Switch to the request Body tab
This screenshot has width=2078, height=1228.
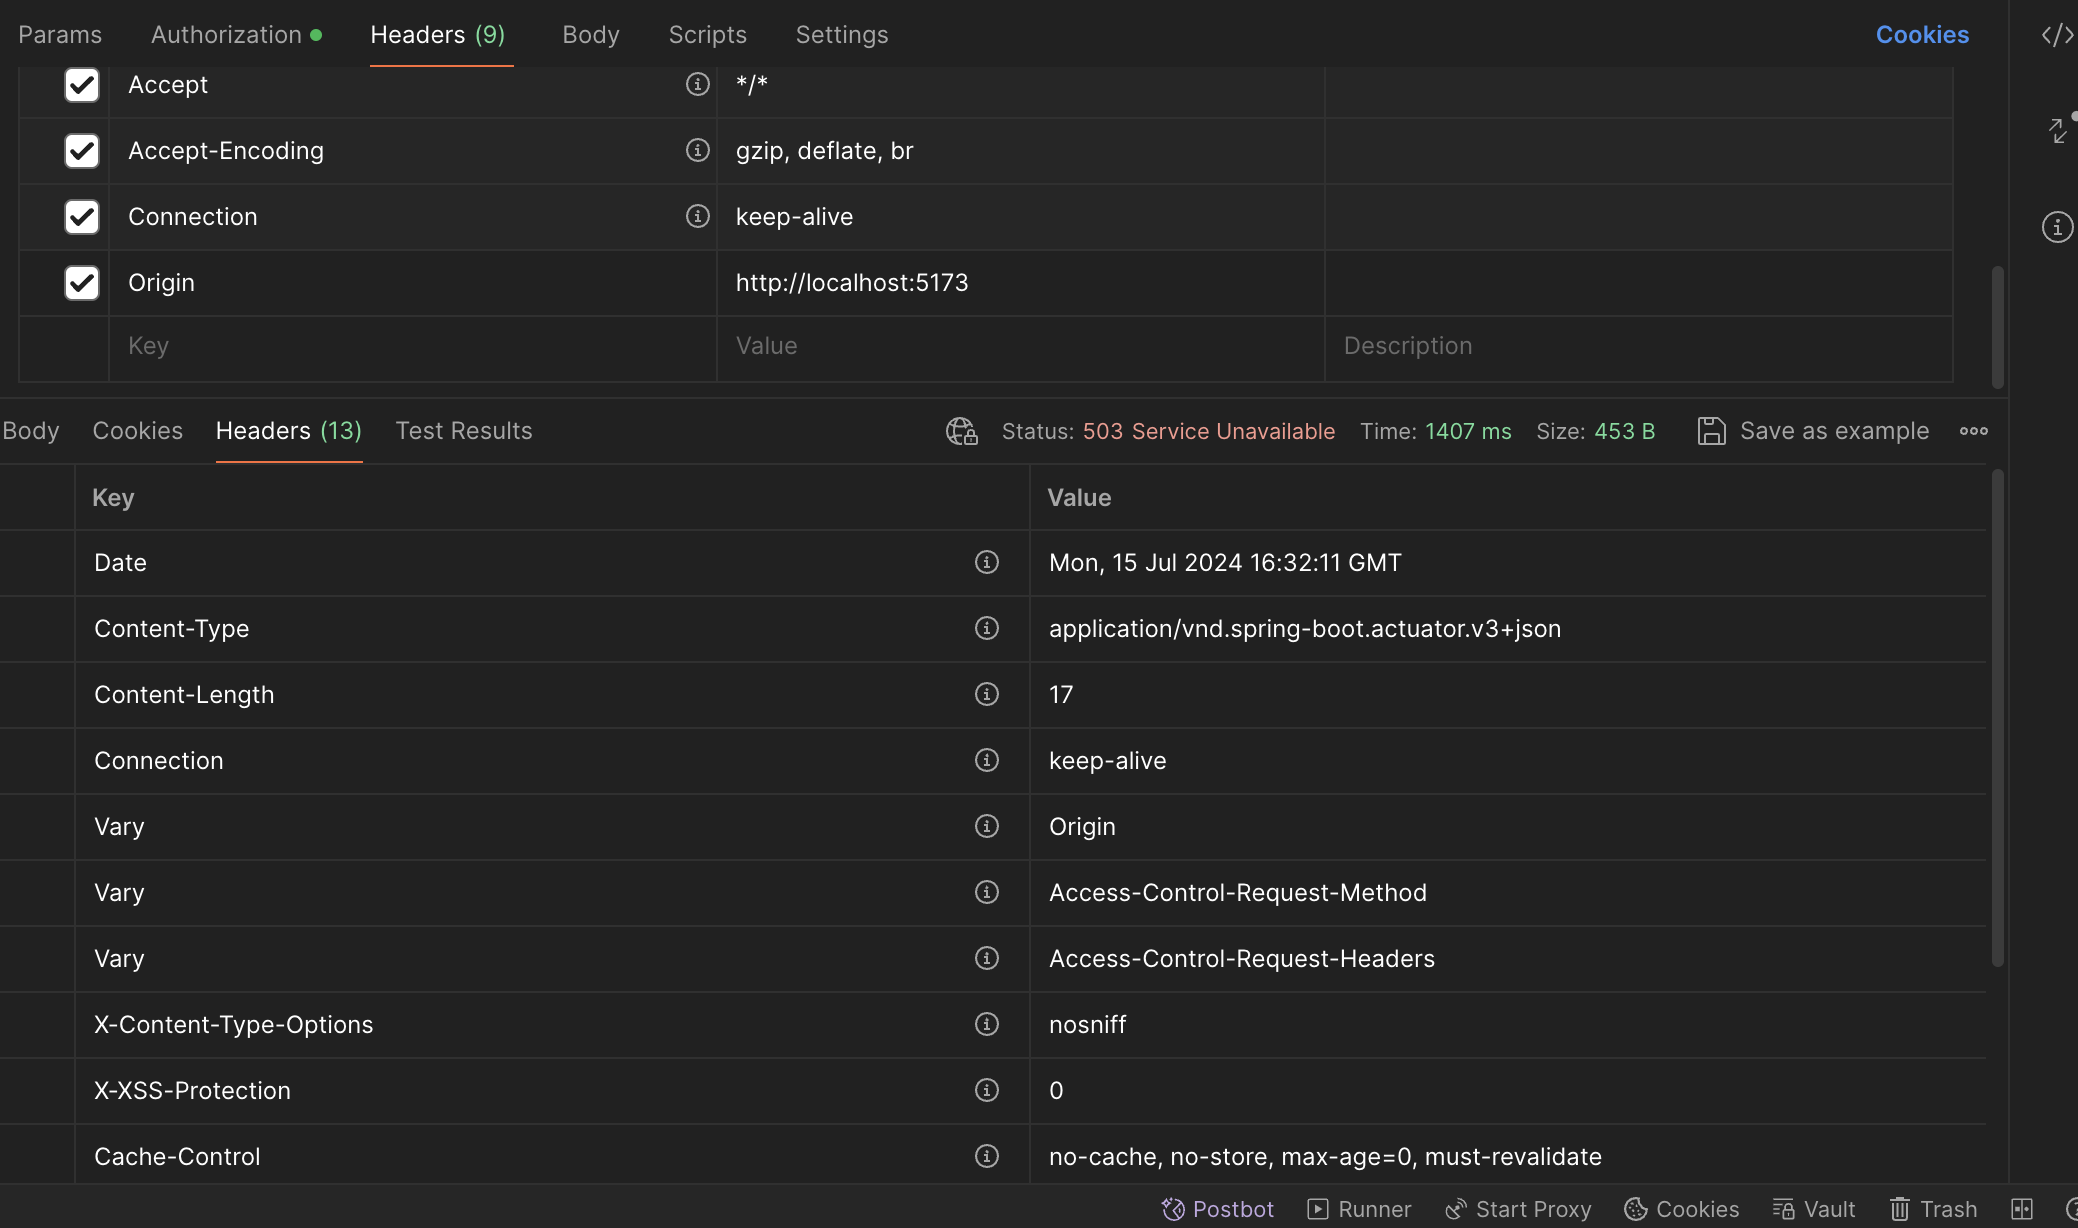tap(590, 35)
